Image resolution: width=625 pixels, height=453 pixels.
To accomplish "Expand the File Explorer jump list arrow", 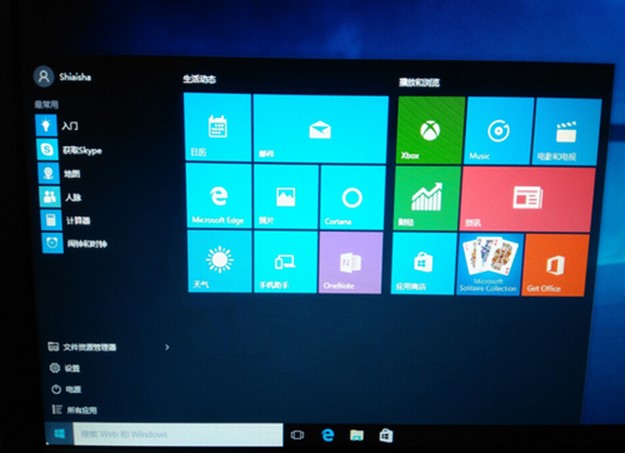I will click(x=167, y=347).
